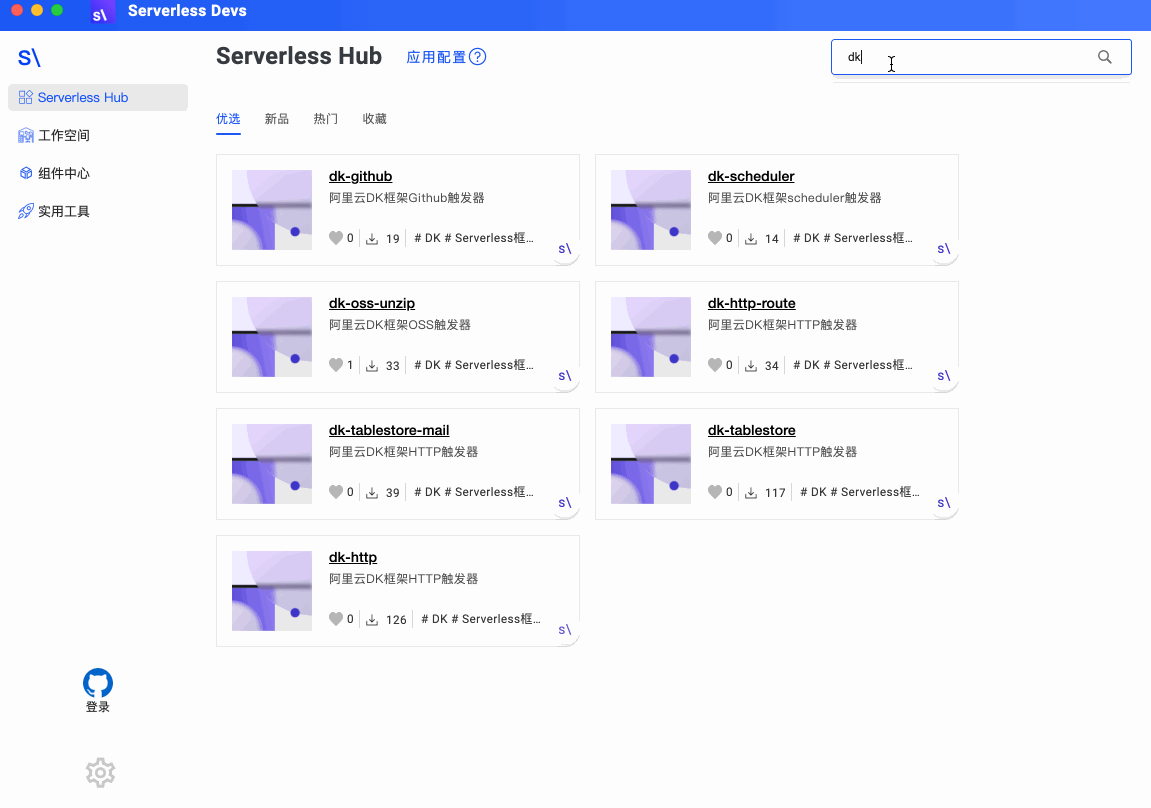Click dk-oss-unzip card thumbnail
The width and height of the screenshot is (1151, 808).
tap(272, 337)
